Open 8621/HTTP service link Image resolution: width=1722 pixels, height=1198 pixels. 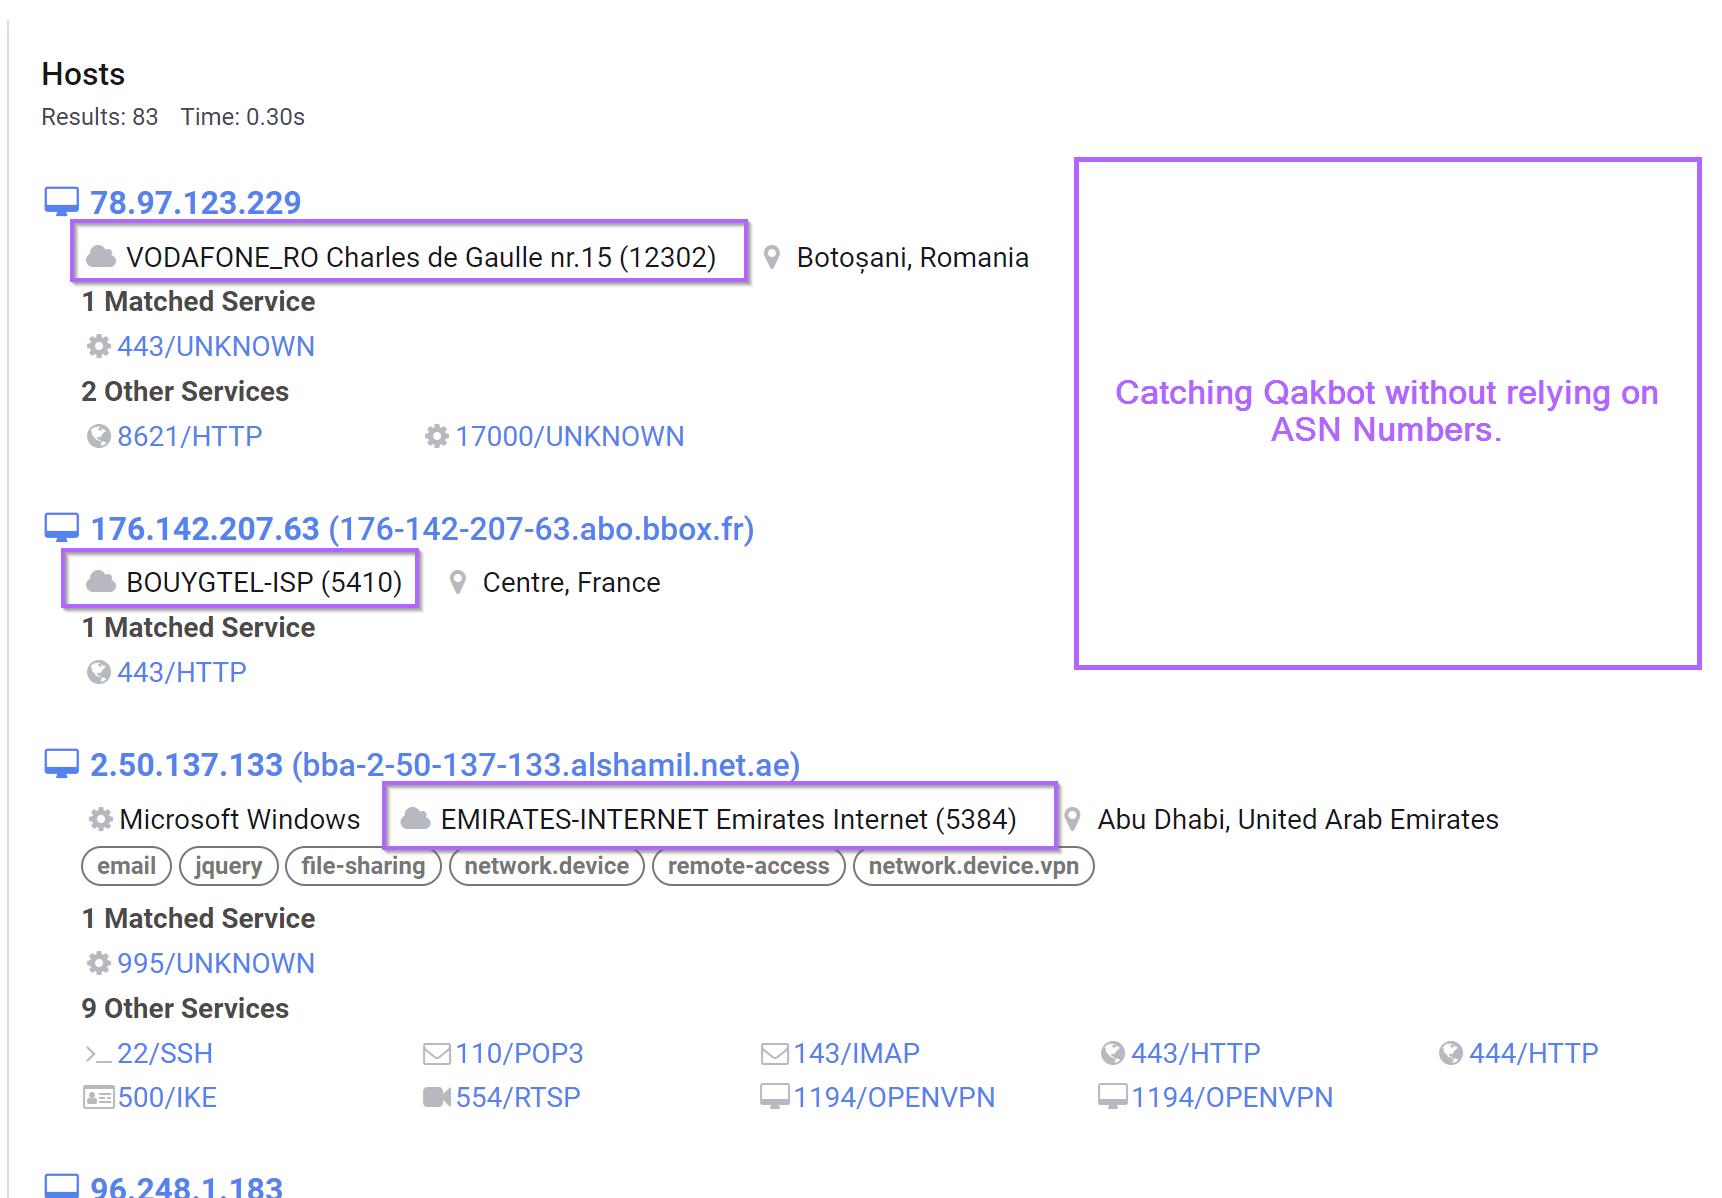coord(190,436)
